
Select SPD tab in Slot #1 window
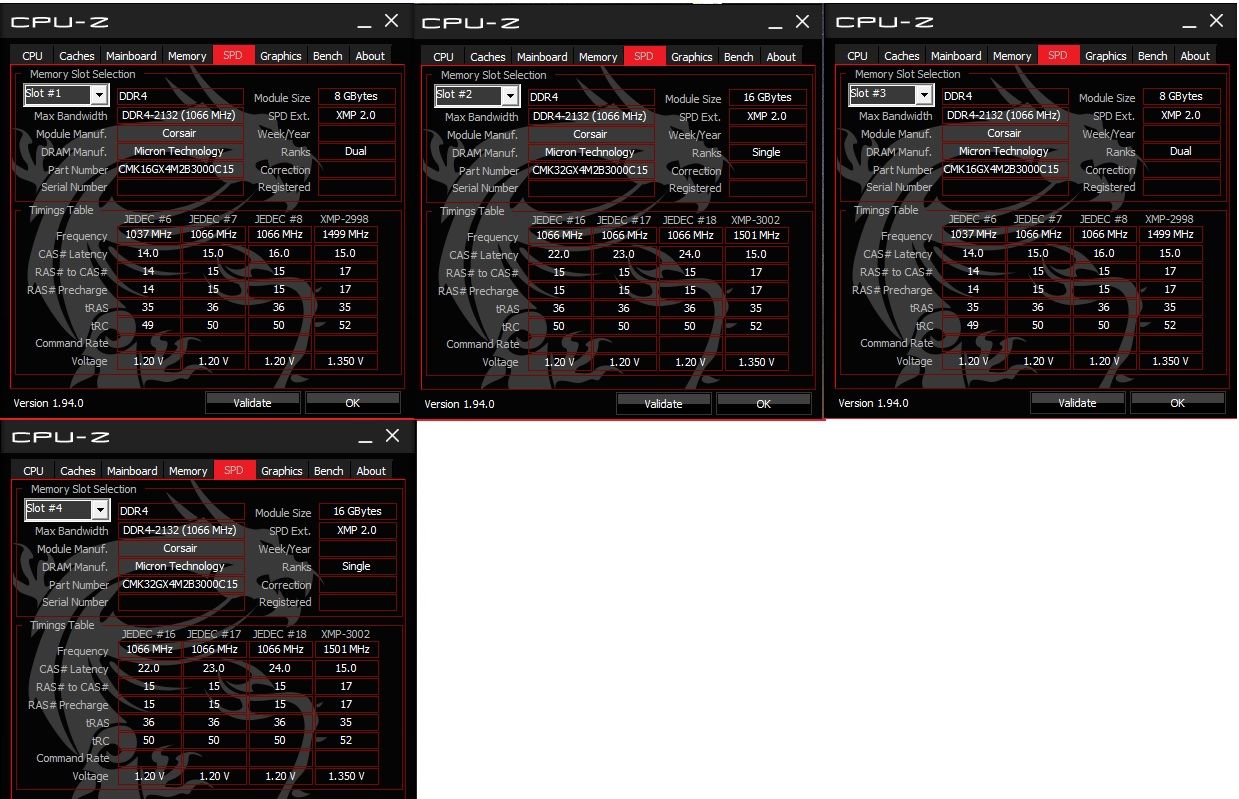coord(233,56)
